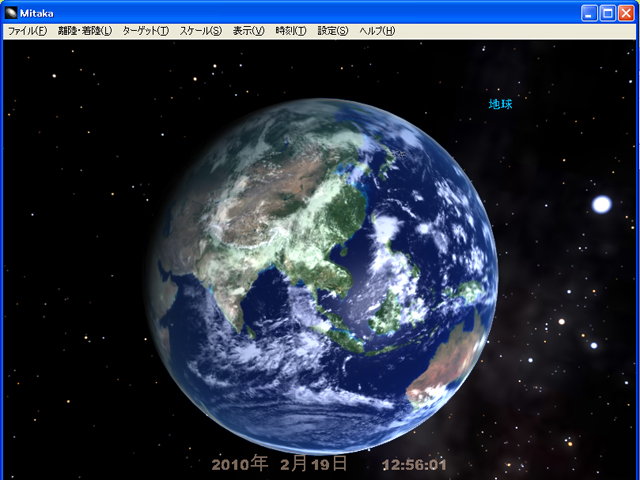Open the ヘルプ(H) help menu
This screenshot has height=480, width=640.
(x=376, y=31)
